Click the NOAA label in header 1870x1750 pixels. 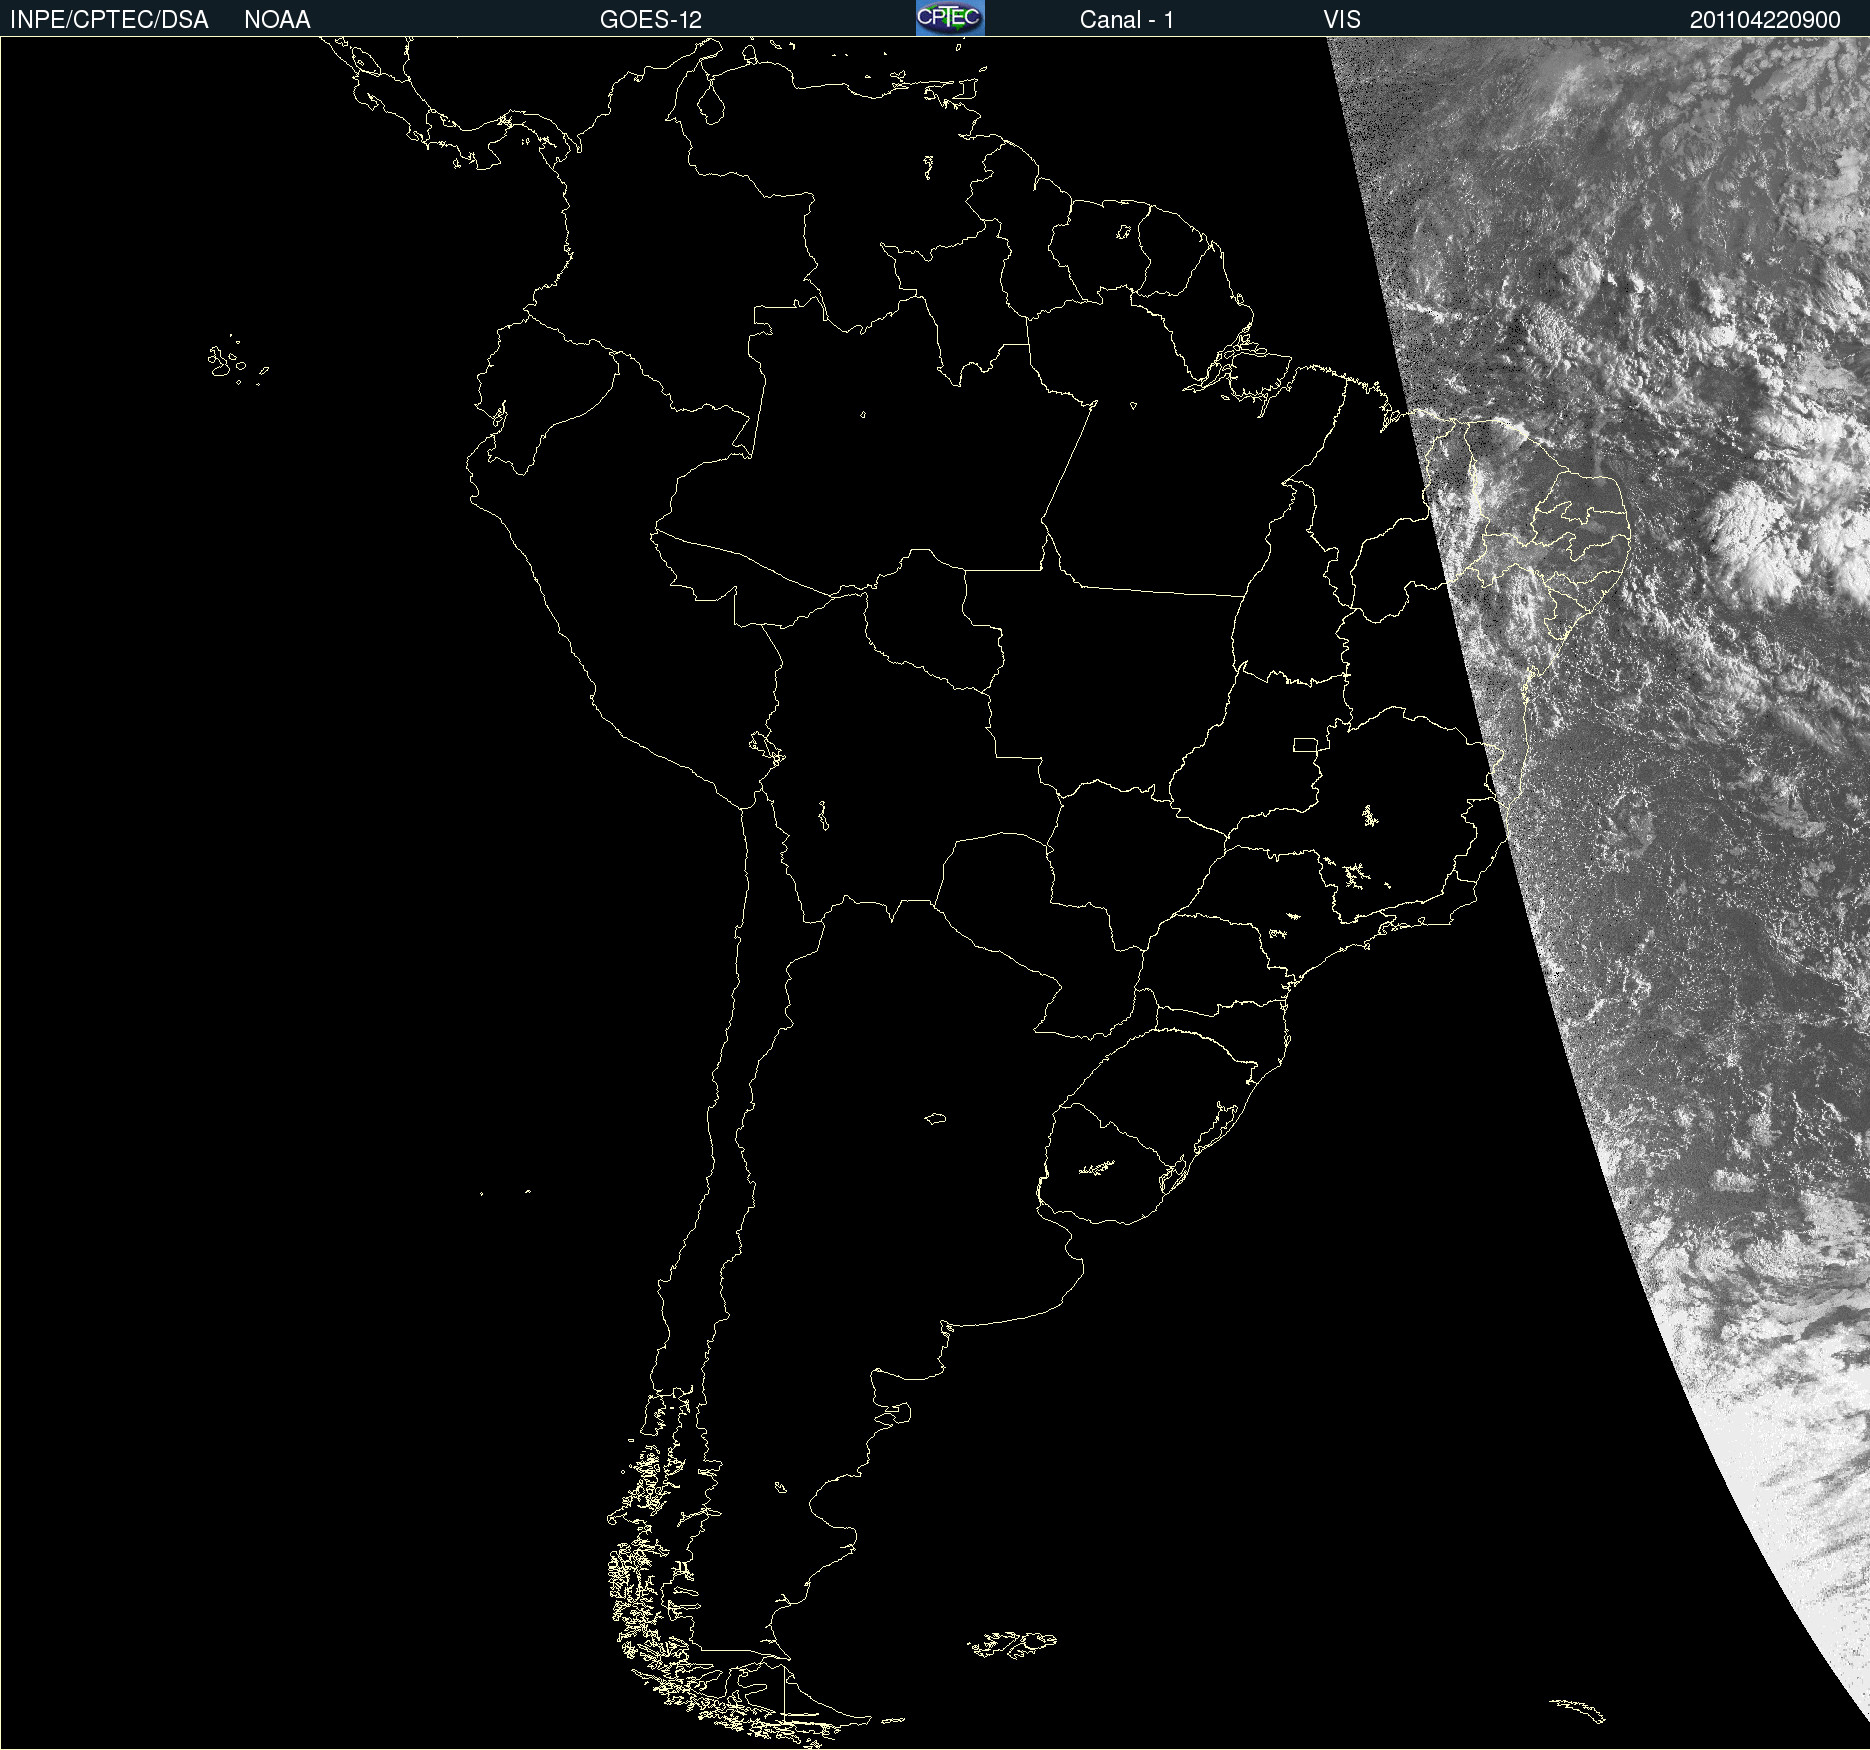pos(277,20)
